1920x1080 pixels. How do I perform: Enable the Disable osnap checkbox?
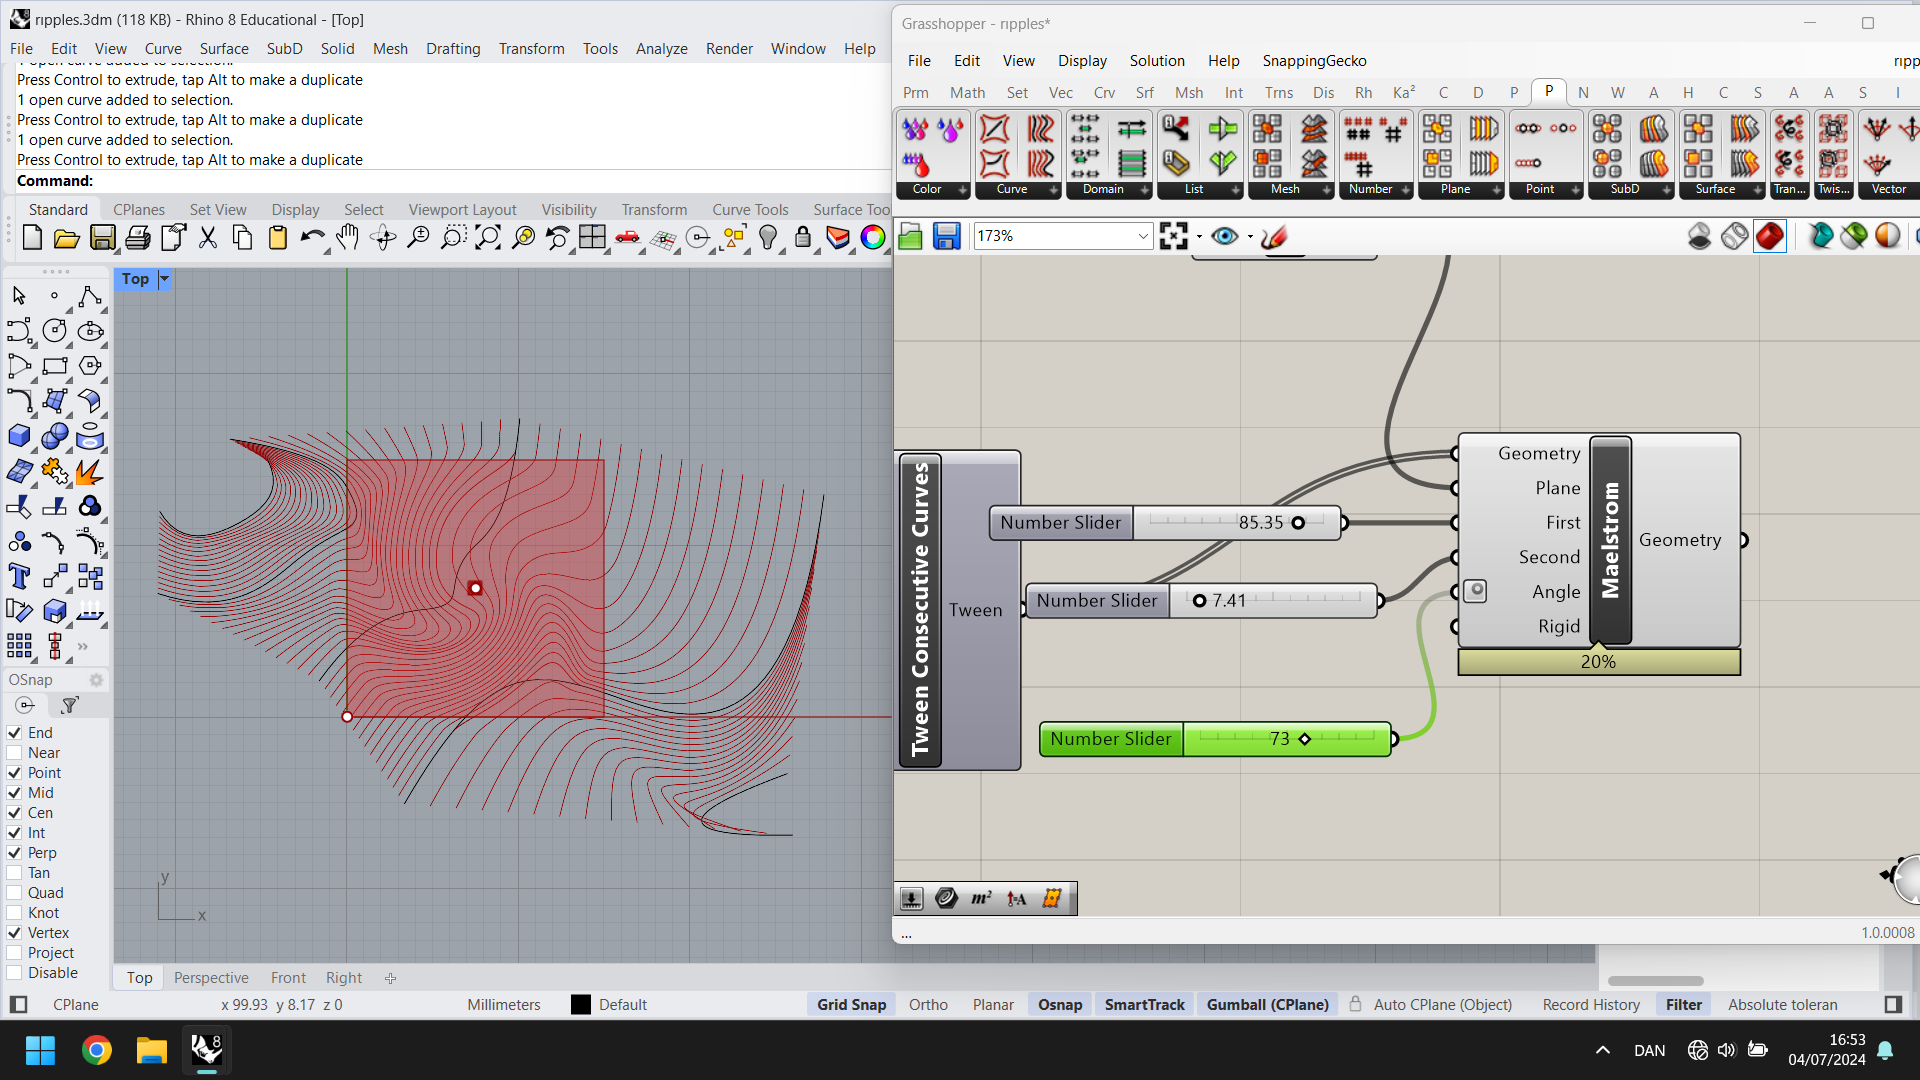click(x=14, y=973)
